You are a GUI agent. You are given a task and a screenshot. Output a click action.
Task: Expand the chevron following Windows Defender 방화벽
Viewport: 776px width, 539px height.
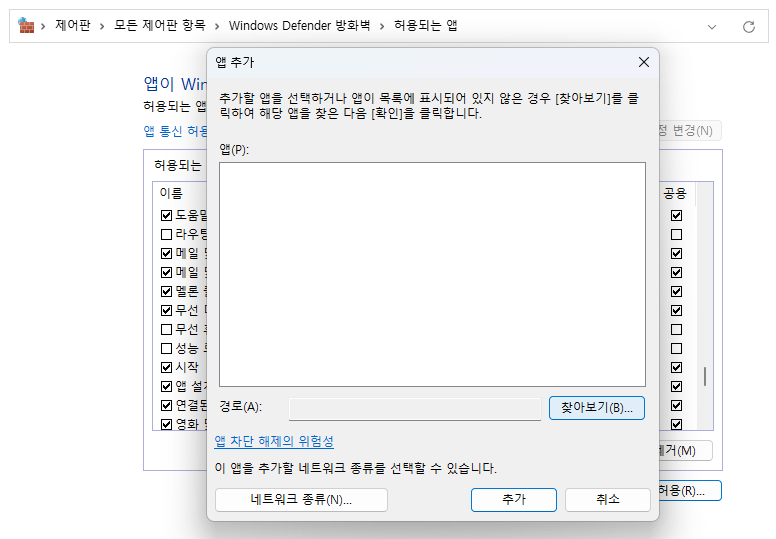point(382,26)
